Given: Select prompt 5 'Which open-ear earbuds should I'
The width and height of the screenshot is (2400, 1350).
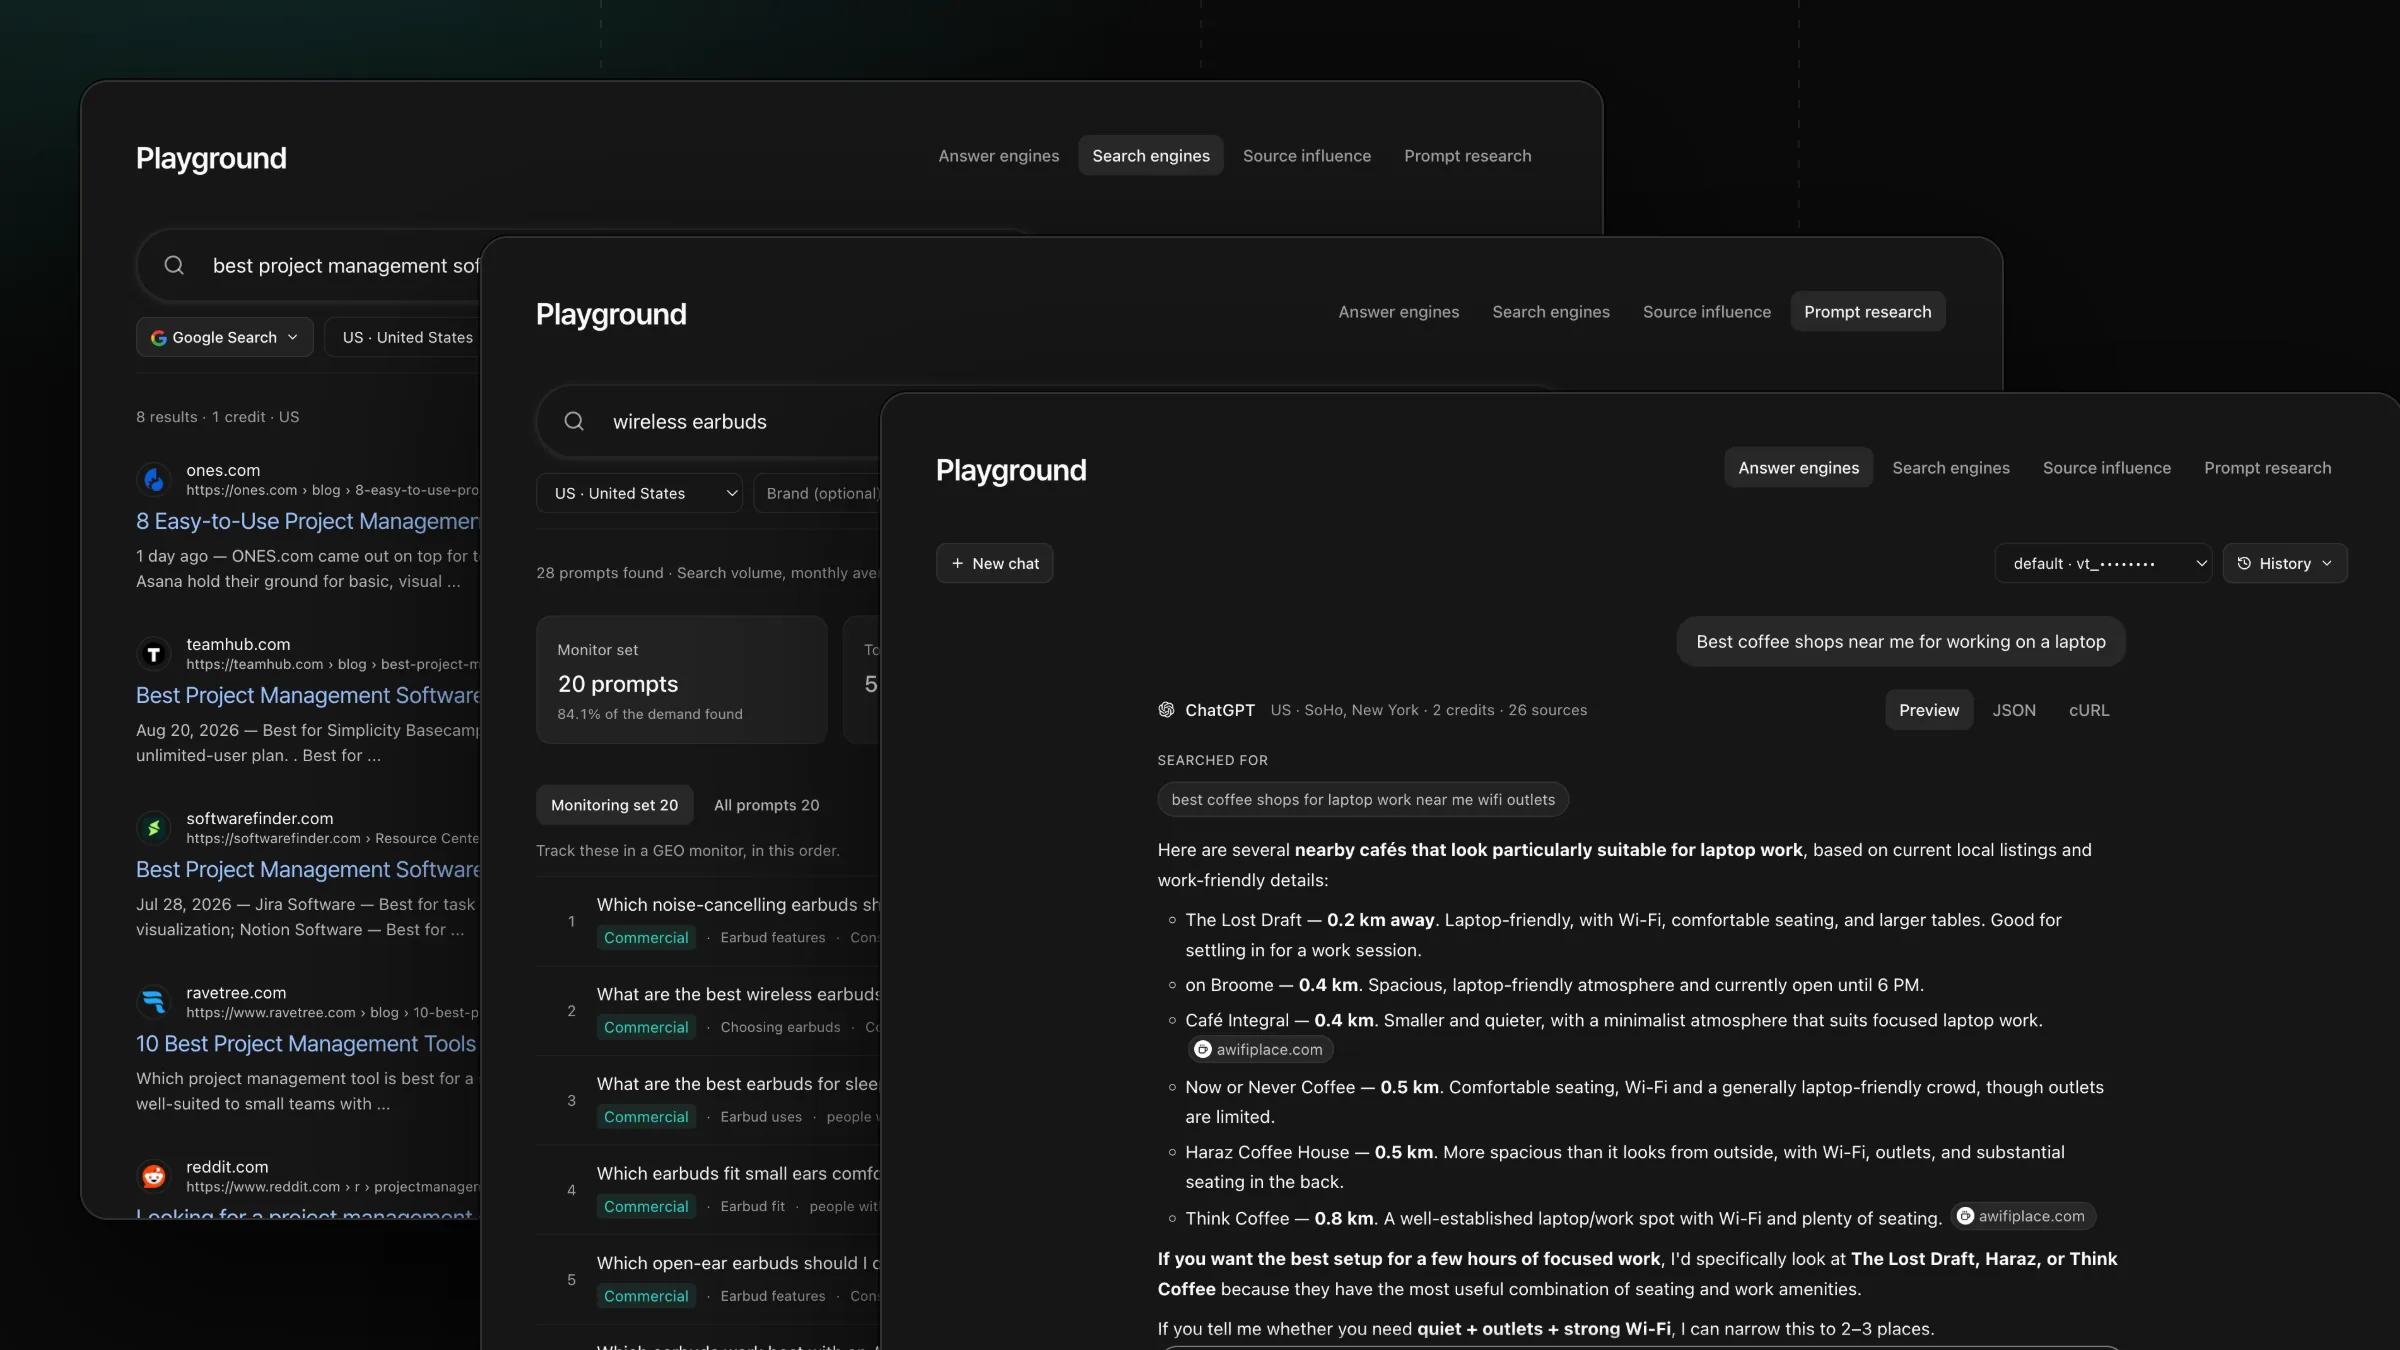Looking at the screenshot, I should click(x=708, y=1279).
